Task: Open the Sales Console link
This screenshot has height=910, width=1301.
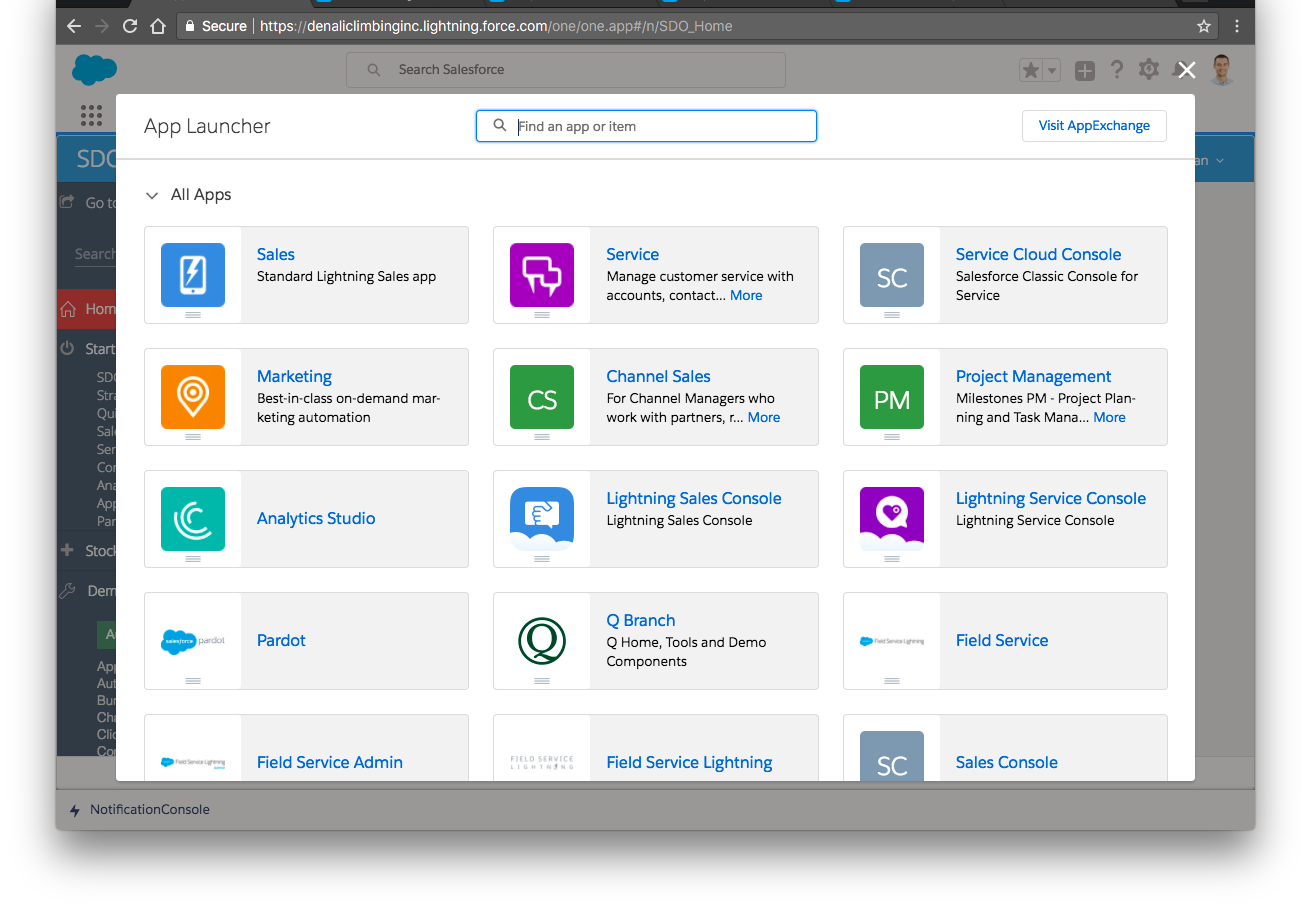Action: (1006, 762)
